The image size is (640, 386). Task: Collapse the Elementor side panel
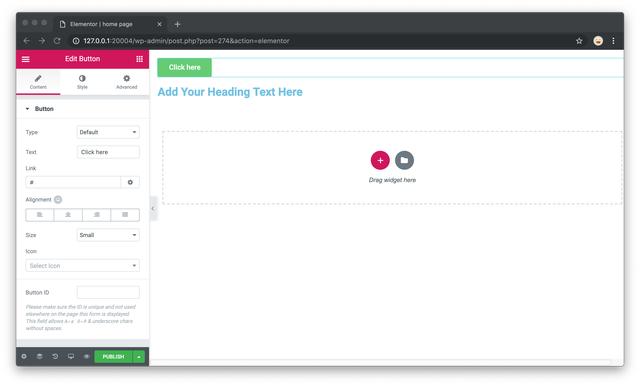pos(153,209)
